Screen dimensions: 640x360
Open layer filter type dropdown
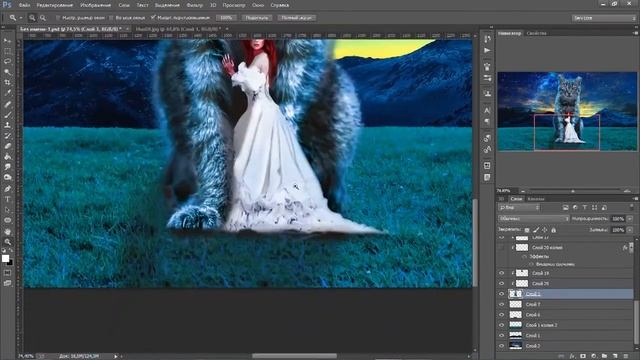[x=519, y=208]
